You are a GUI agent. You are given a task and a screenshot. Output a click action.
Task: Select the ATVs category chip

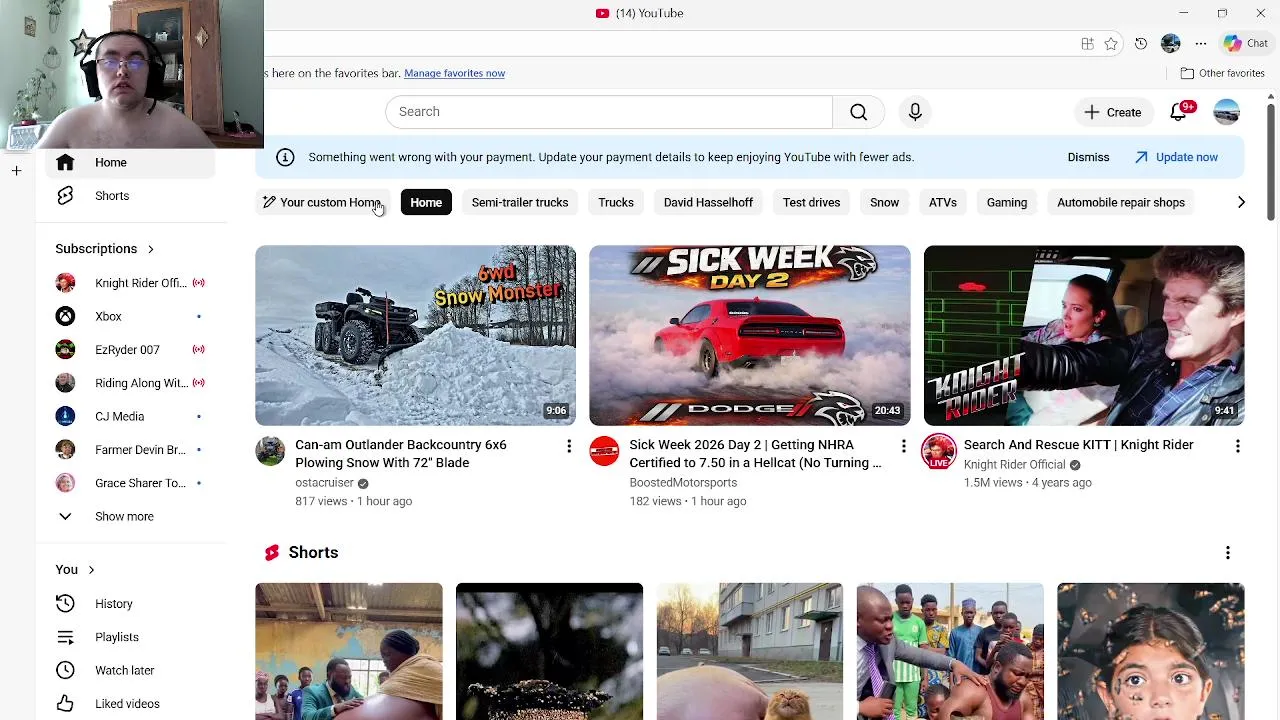943,203
